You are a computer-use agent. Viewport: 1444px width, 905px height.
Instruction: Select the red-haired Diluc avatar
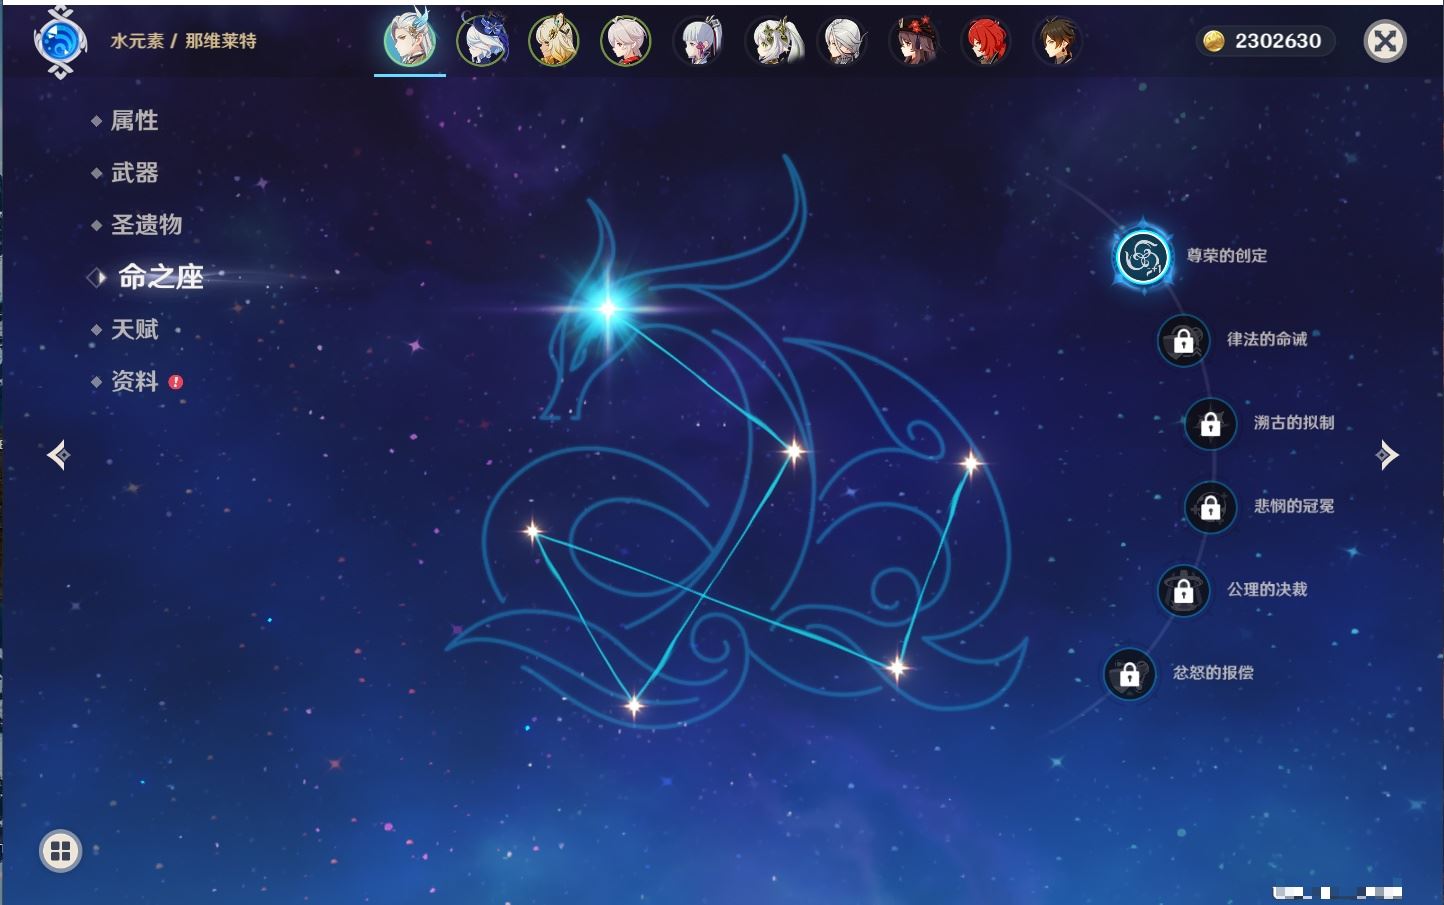[x=986, y=41]
